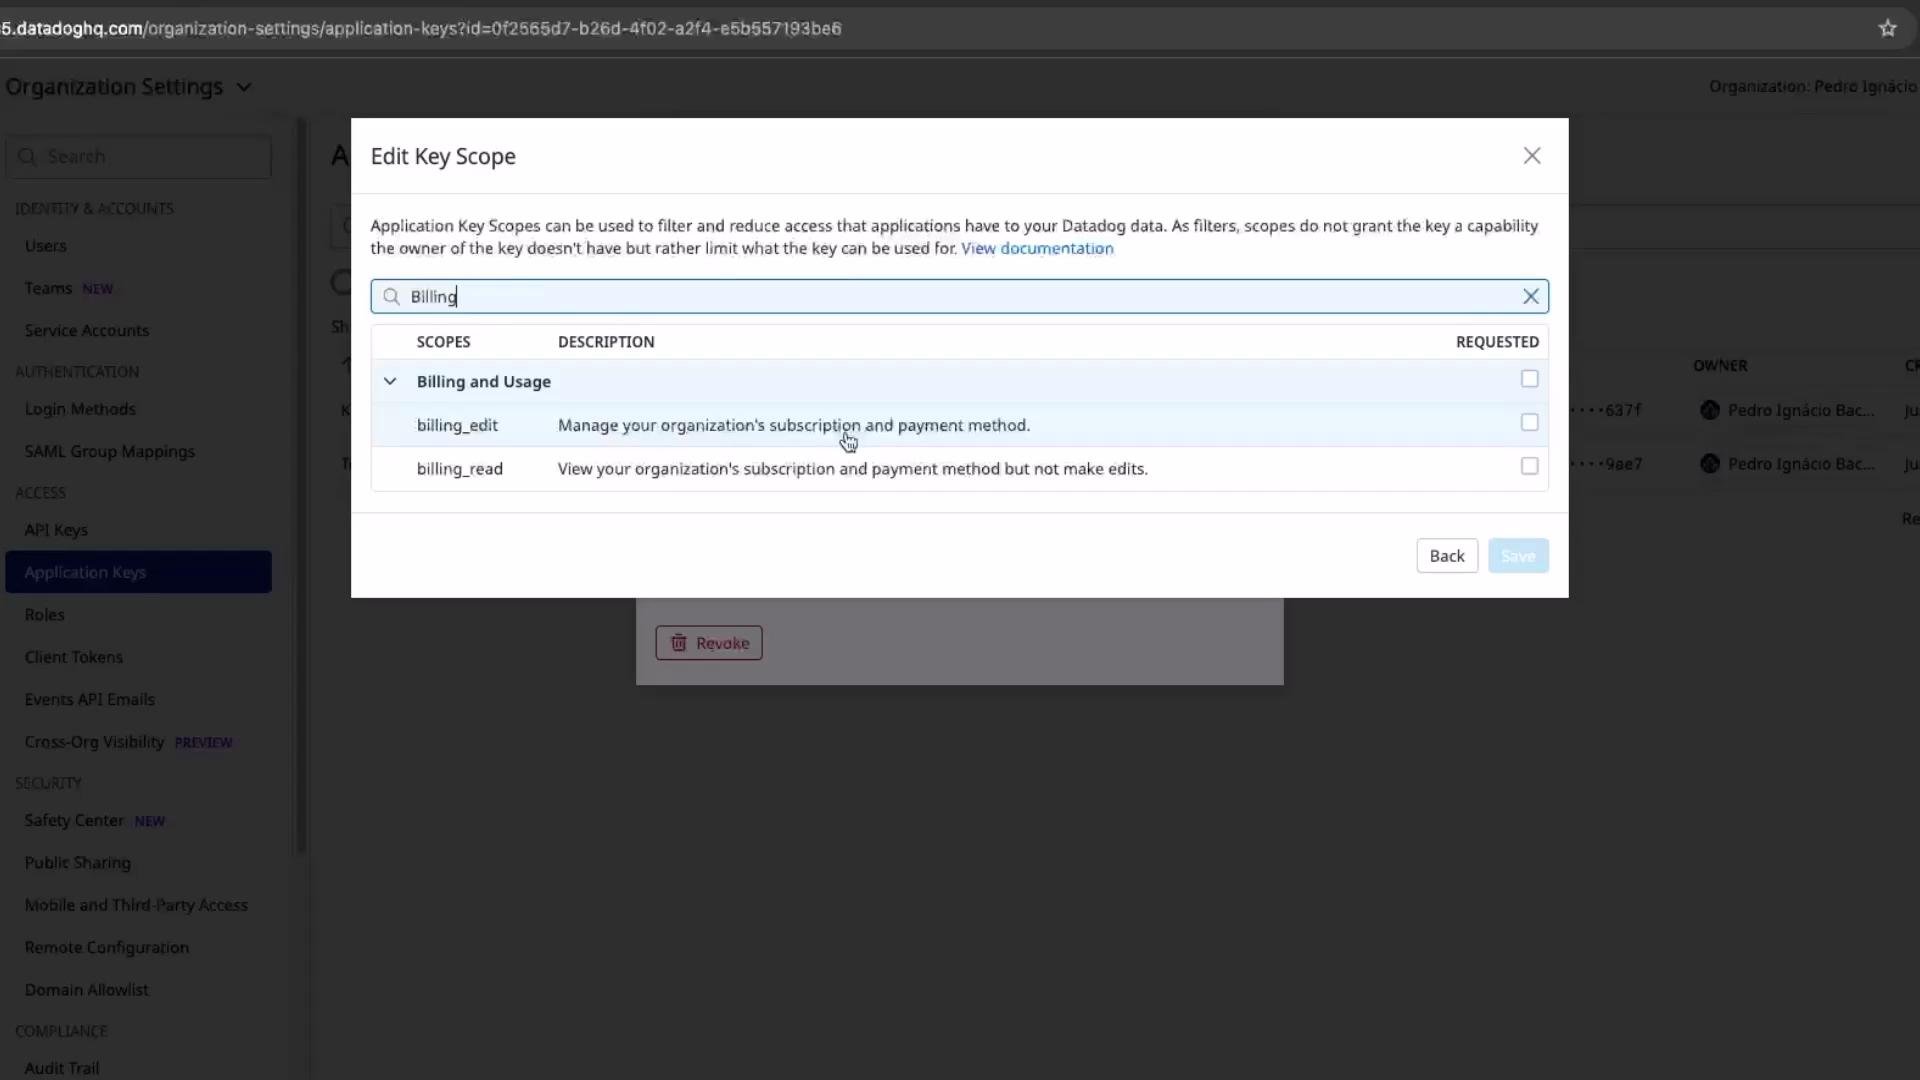Open Safety Center
The width and height of the screenshot is (1920, 1080).
tap(74, 820)
